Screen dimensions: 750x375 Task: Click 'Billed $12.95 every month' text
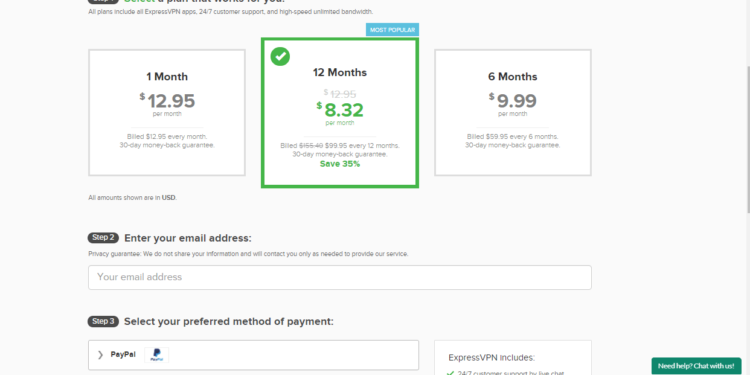[167, 137]
